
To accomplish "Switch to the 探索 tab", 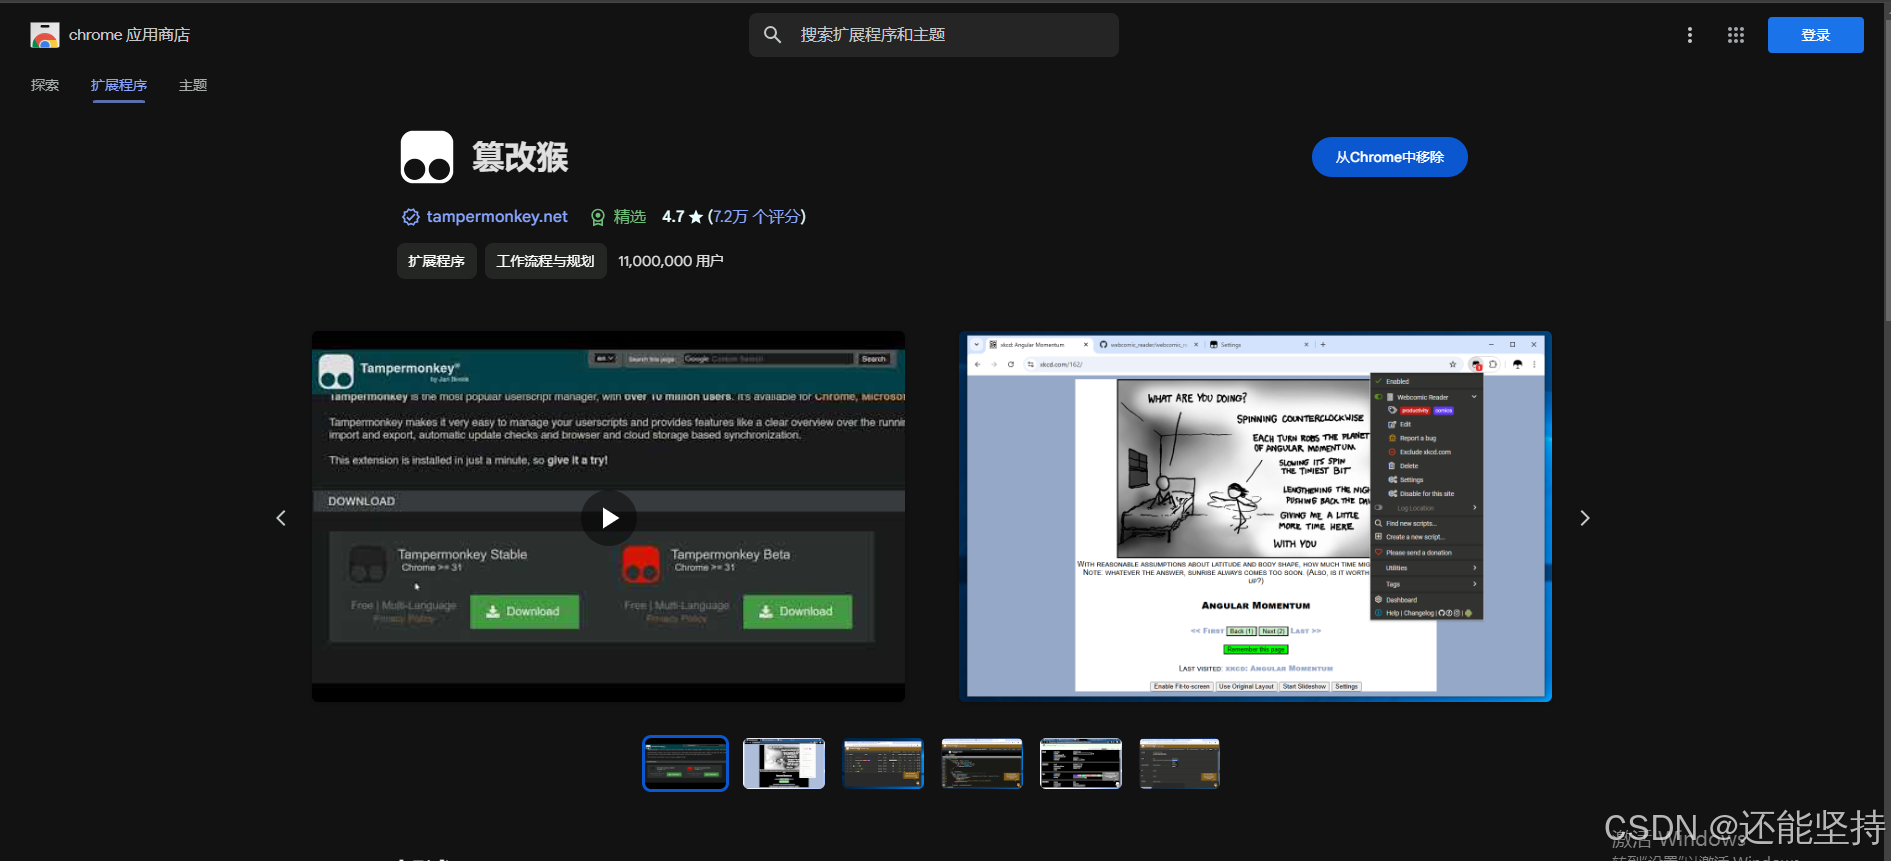I will click(45, 85).
